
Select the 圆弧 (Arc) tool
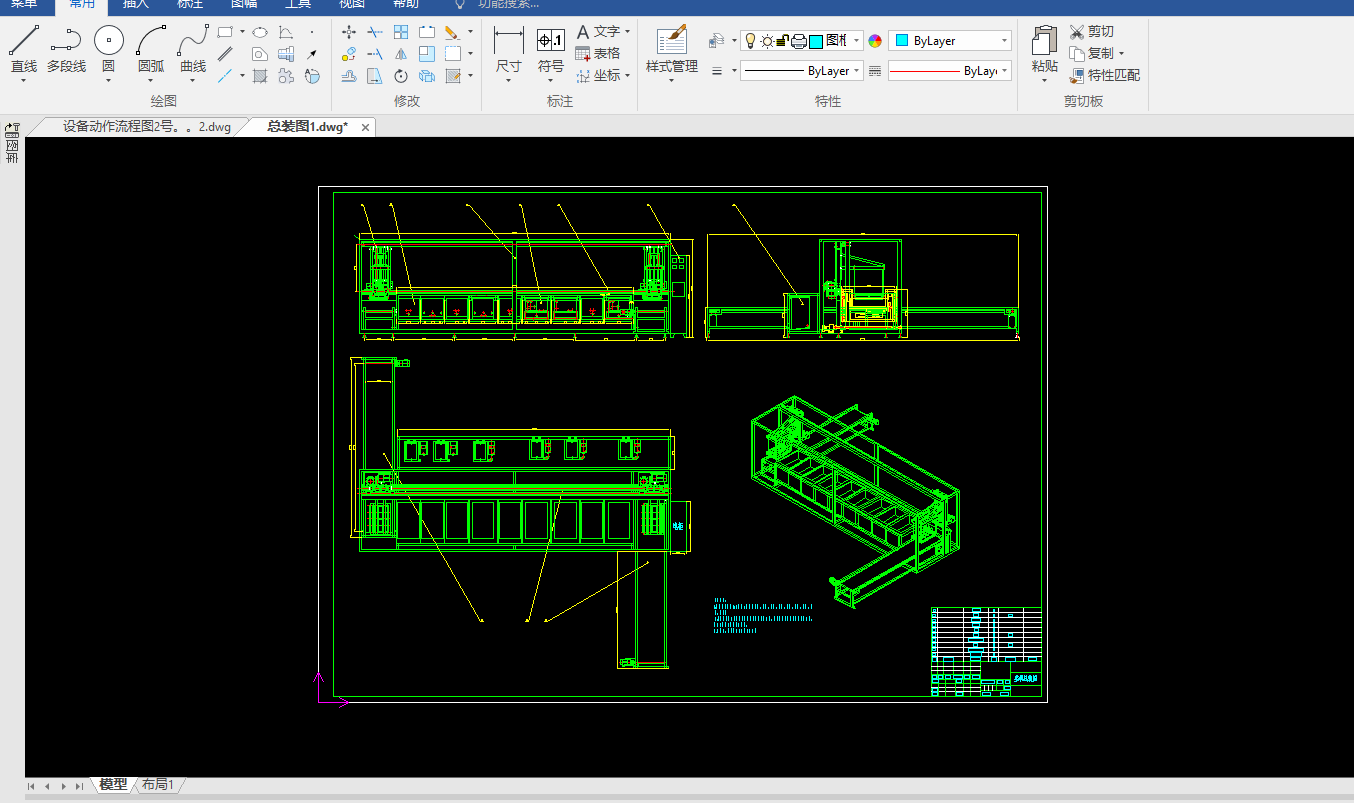[151, 42]
